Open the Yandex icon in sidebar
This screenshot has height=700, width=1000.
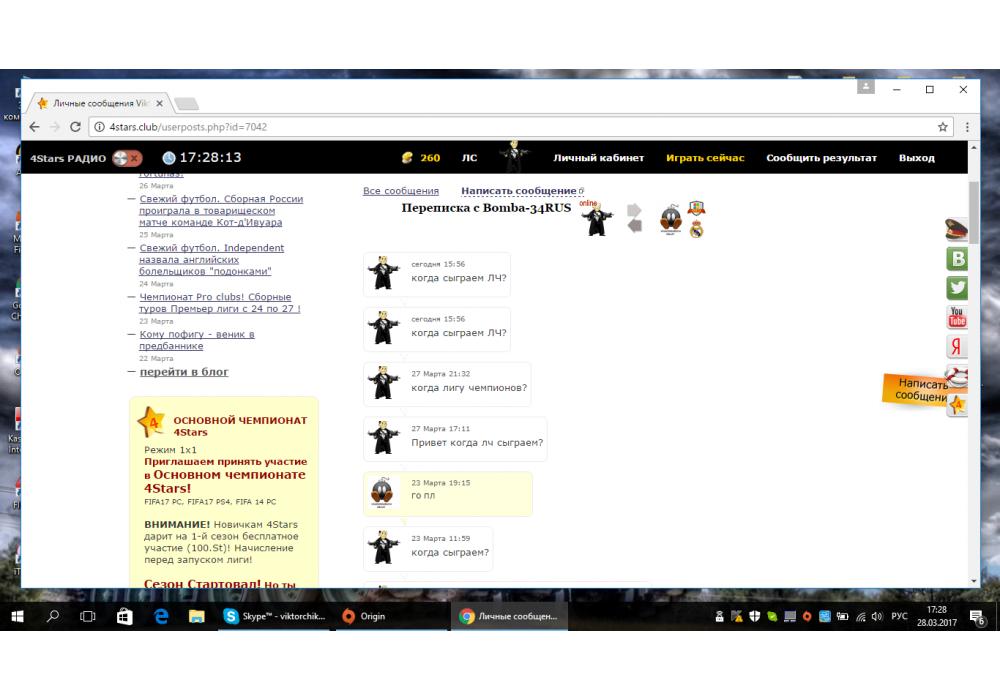click(x=957, y=347)
